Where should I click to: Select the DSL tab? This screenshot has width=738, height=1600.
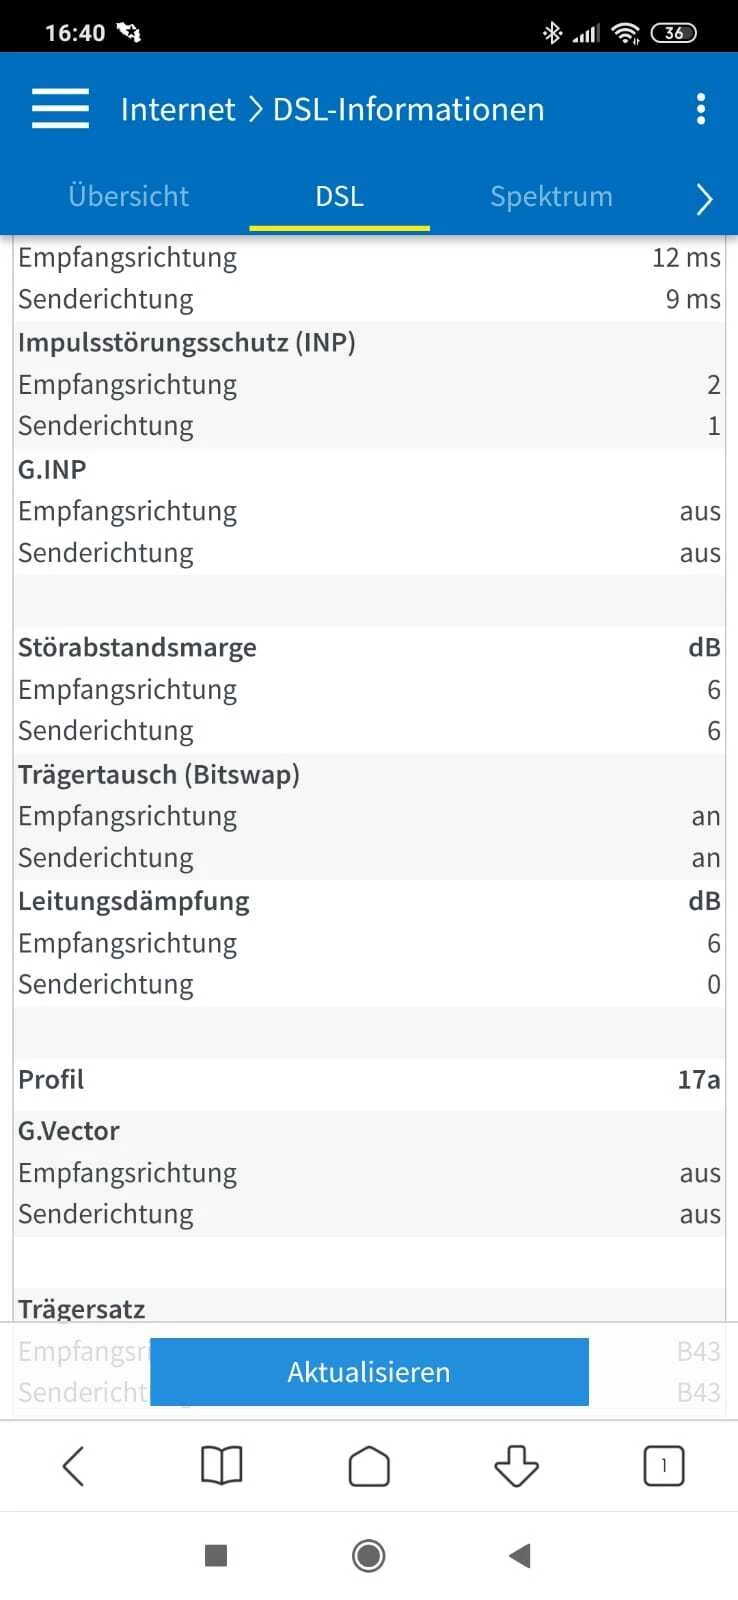click(339, 196)
